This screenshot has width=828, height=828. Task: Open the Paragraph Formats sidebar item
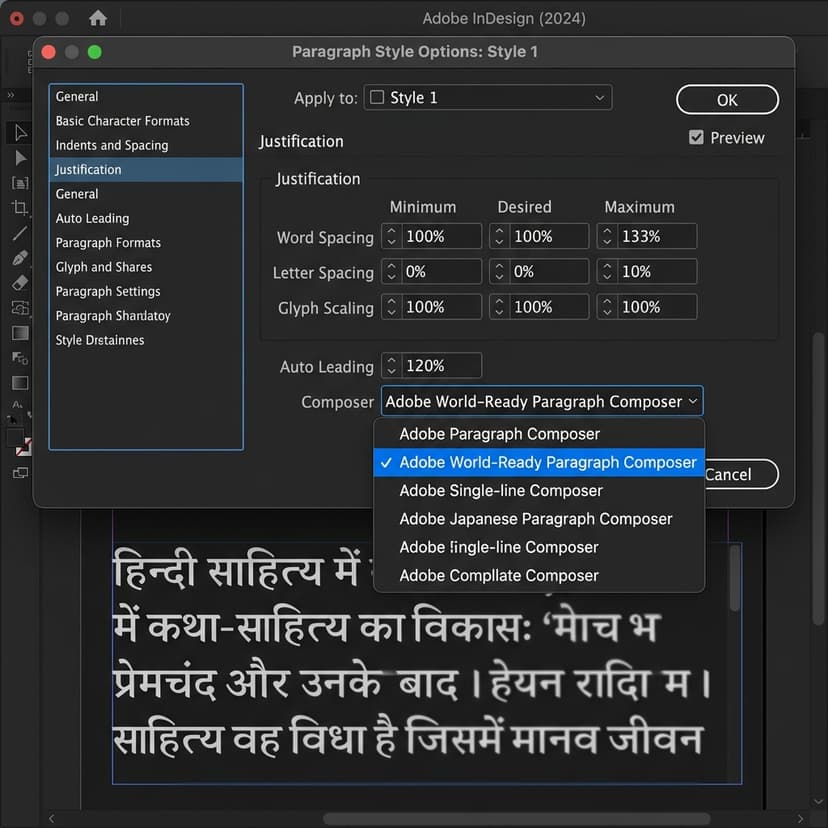pos(146,242)
